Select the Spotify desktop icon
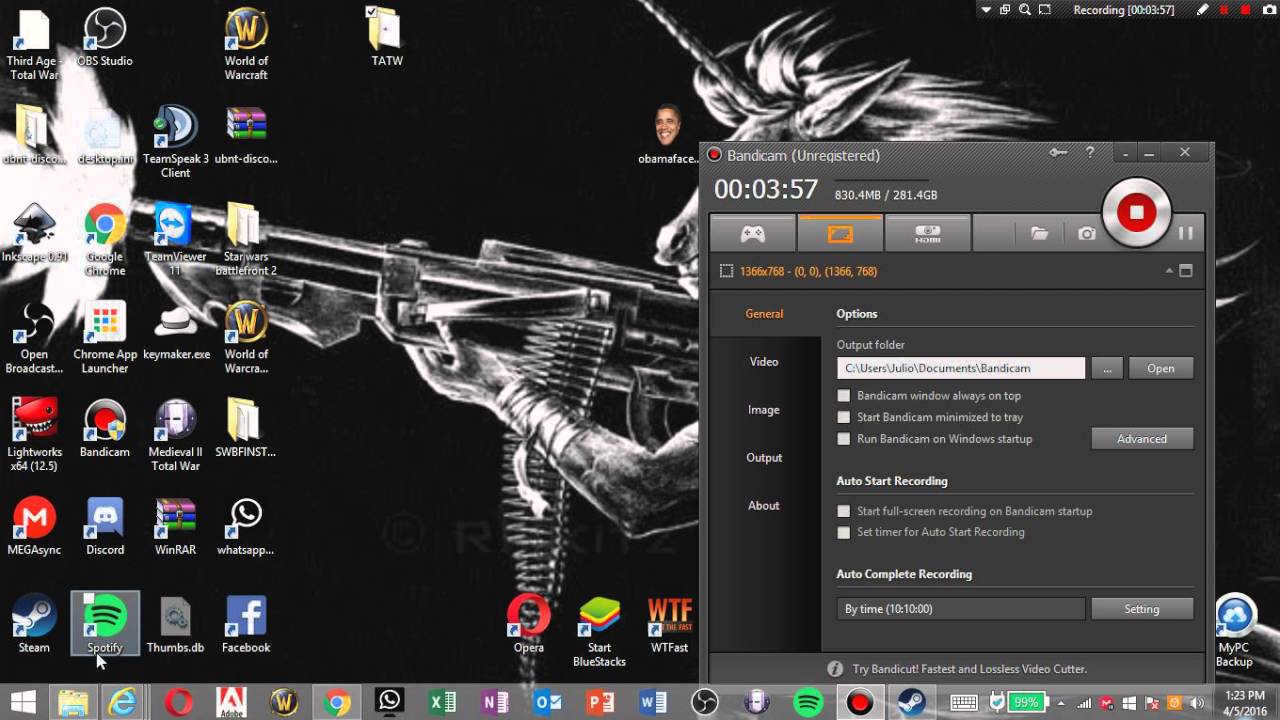This screenshot has width=1280, height=720. 105,624
